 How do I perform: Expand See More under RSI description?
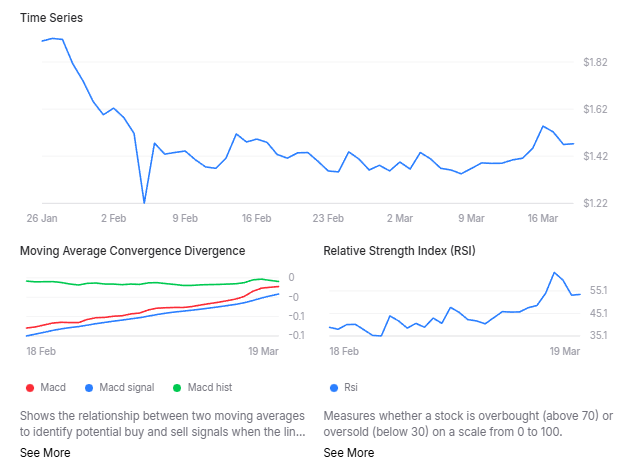click(x=349, y=453)
